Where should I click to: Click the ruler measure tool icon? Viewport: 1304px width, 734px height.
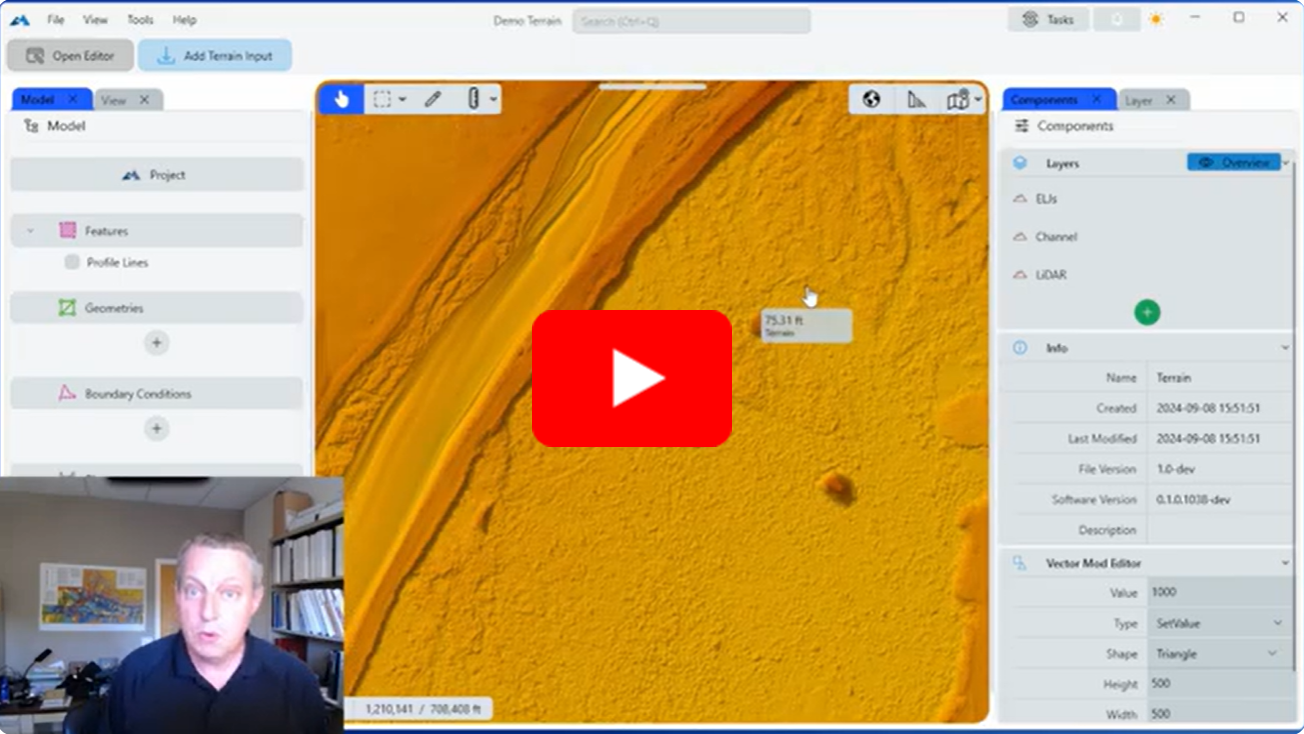point(916,99)
